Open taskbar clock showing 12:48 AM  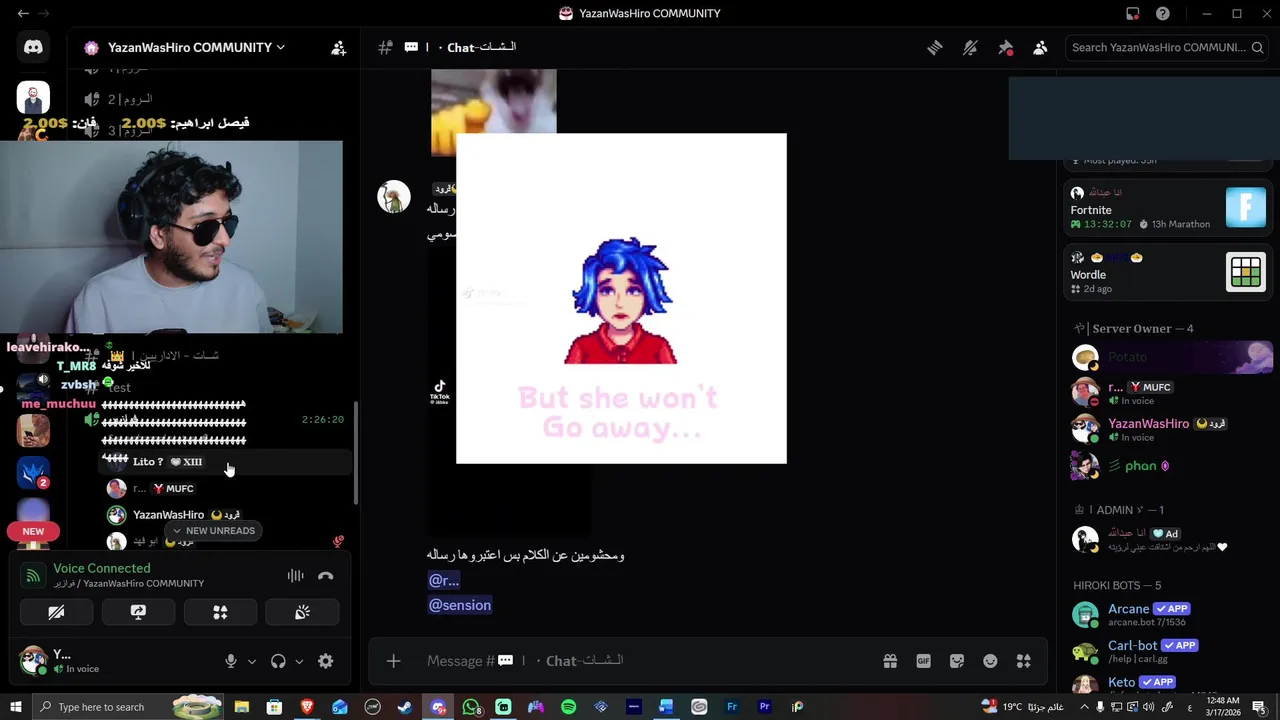[1222, 707]
